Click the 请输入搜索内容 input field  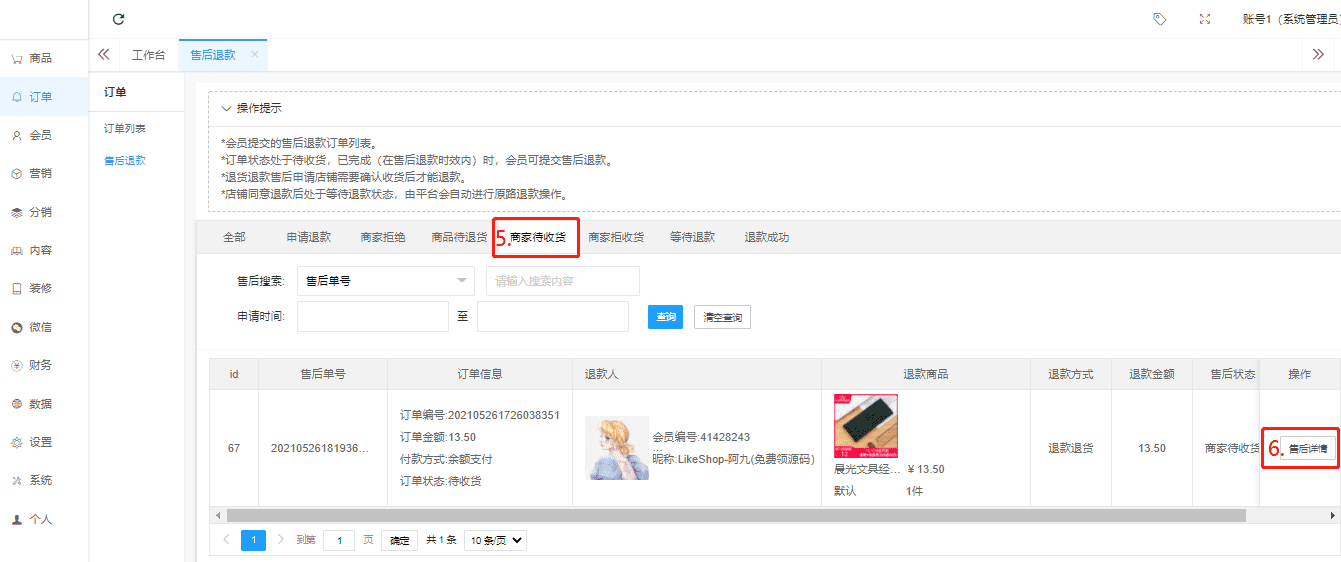[x=562, y=281]
